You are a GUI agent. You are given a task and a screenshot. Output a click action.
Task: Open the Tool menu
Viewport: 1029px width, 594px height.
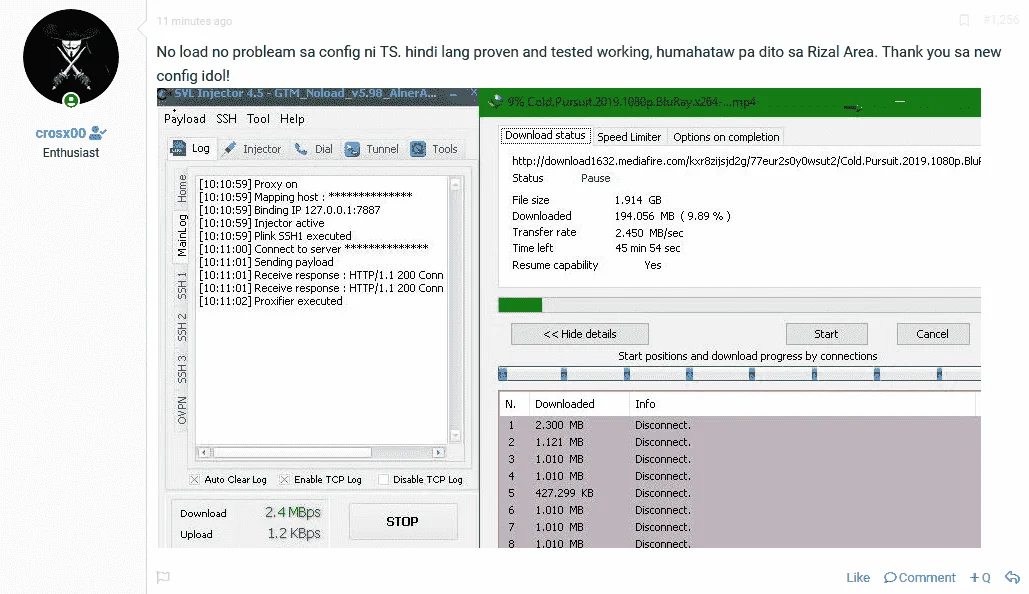tap(258, 119)
